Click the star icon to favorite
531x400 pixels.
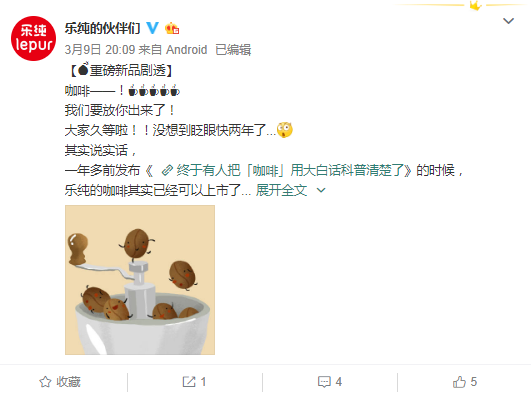point(45,382)
